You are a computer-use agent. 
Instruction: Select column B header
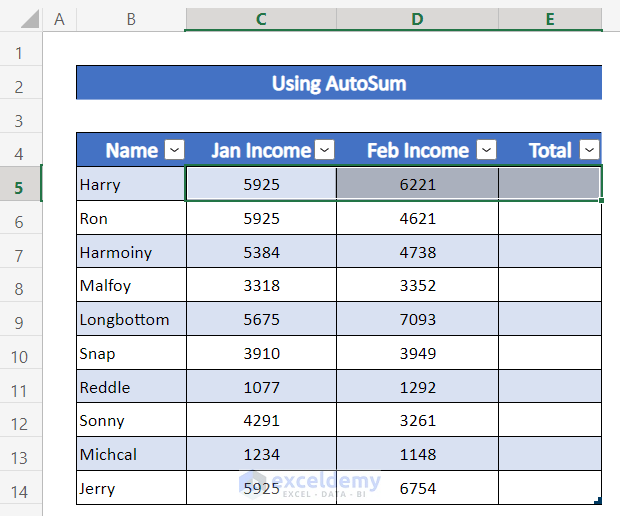(131, 19)
